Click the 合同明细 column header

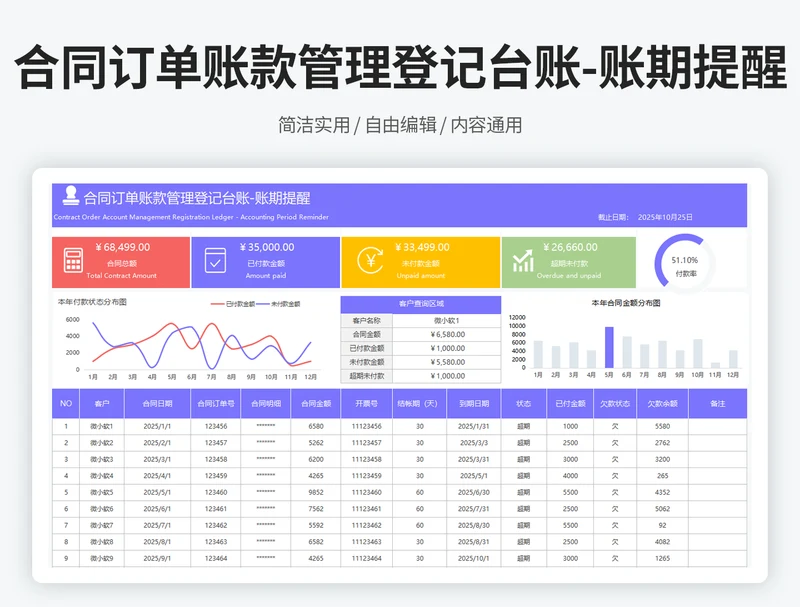[266, 403]
